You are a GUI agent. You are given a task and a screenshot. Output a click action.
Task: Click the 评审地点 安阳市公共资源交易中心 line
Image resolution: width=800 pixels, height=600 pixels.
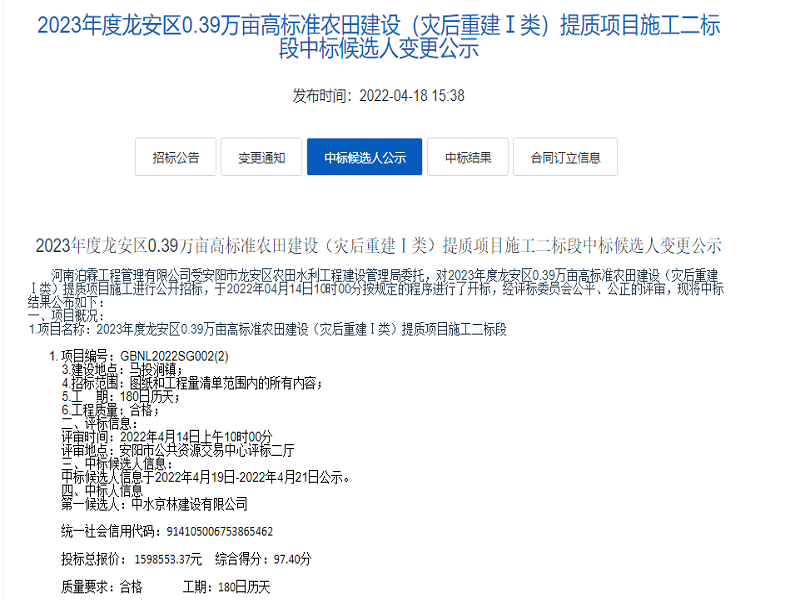pos(178,450)
